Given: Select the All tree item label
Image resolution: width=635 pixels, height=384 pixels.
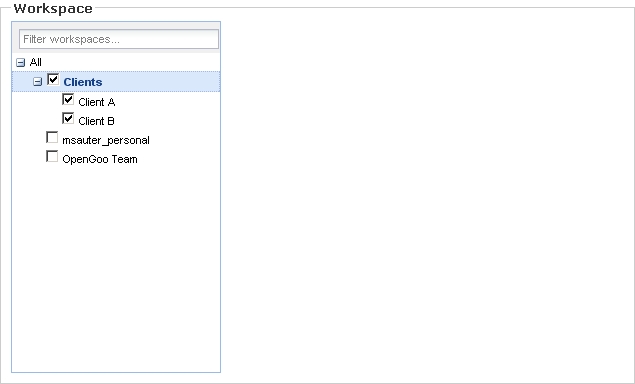Looking at the screenshot, I should tap(36, 62).
